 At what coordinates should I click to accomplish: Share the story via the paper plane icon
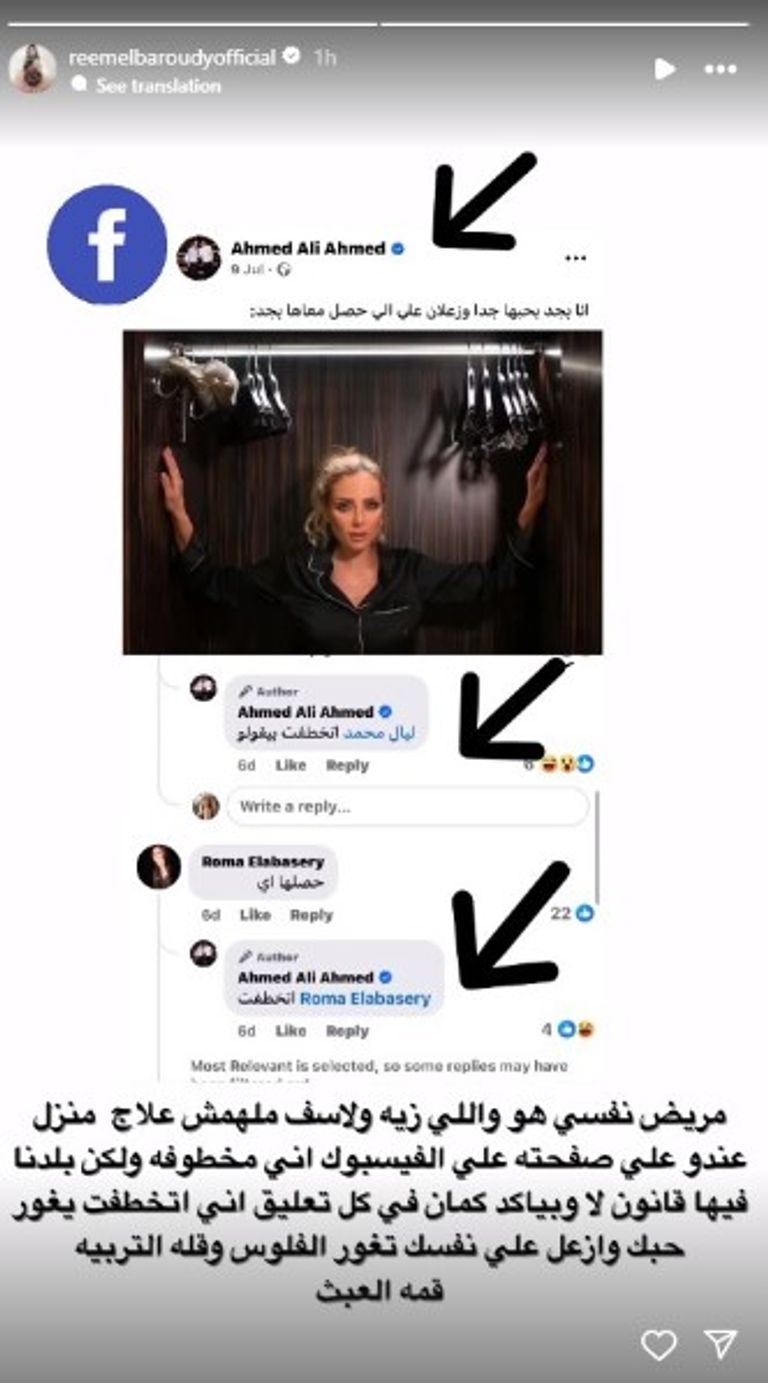[x=720, y=1344]
